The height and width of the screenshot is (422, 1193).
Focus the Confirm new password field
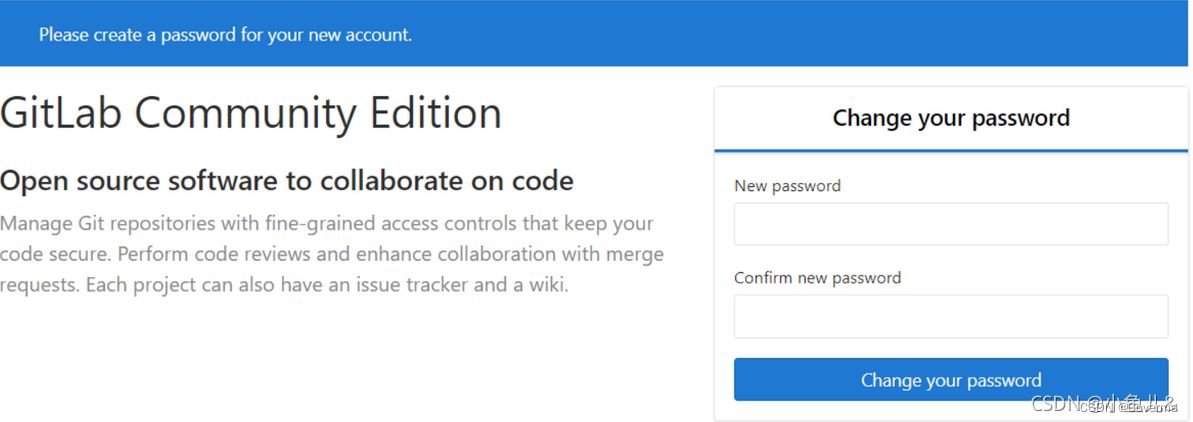point(950,316)
